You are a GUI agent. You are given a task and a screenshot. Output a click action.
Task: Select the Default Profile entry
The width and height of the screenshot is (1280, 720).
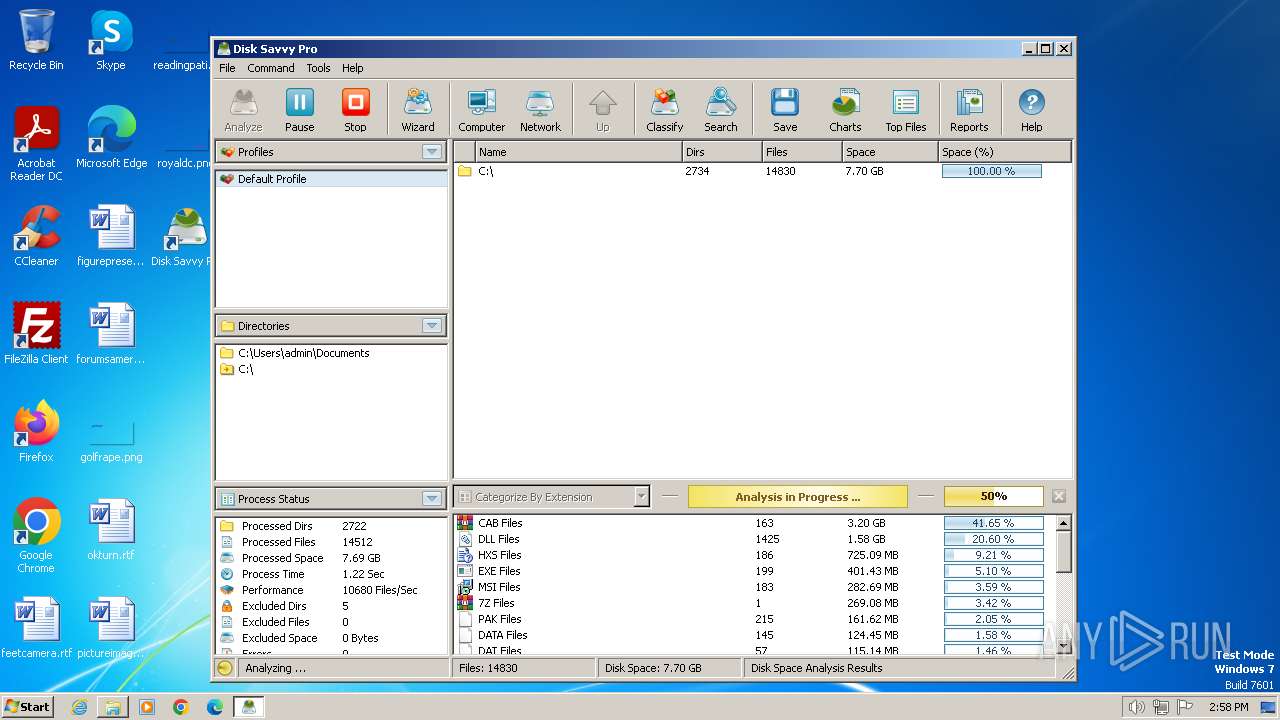pos(331,179)
